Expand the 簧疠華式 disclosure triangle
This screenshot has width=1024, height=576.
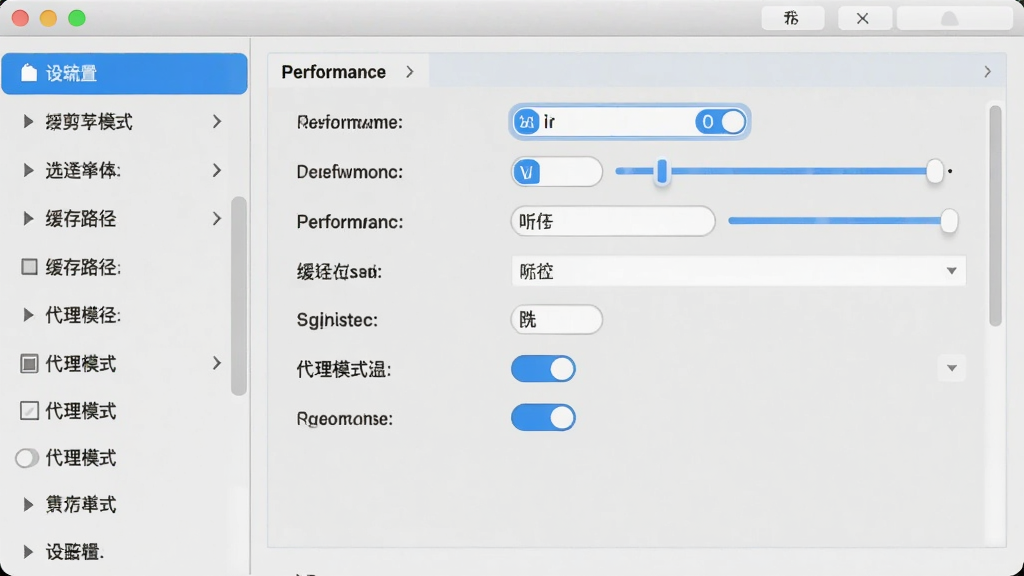(27, 504)
